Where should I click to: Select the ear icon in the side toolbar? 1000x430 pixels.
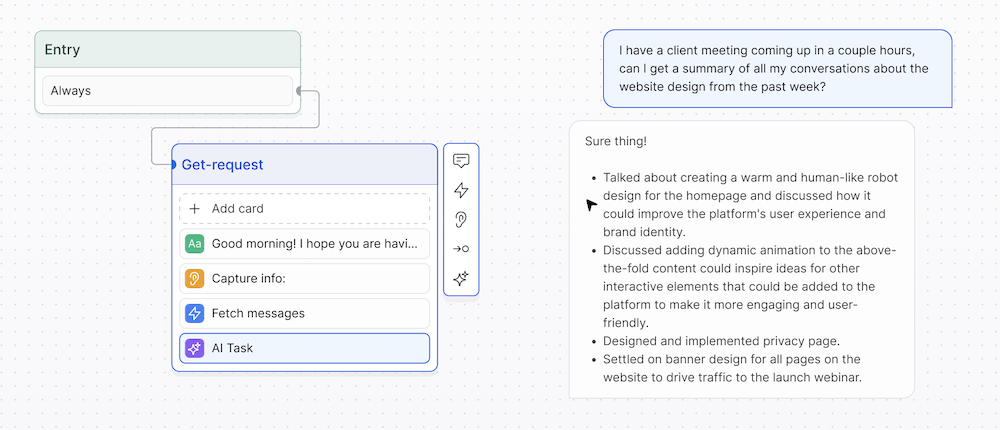click(461, 219)
